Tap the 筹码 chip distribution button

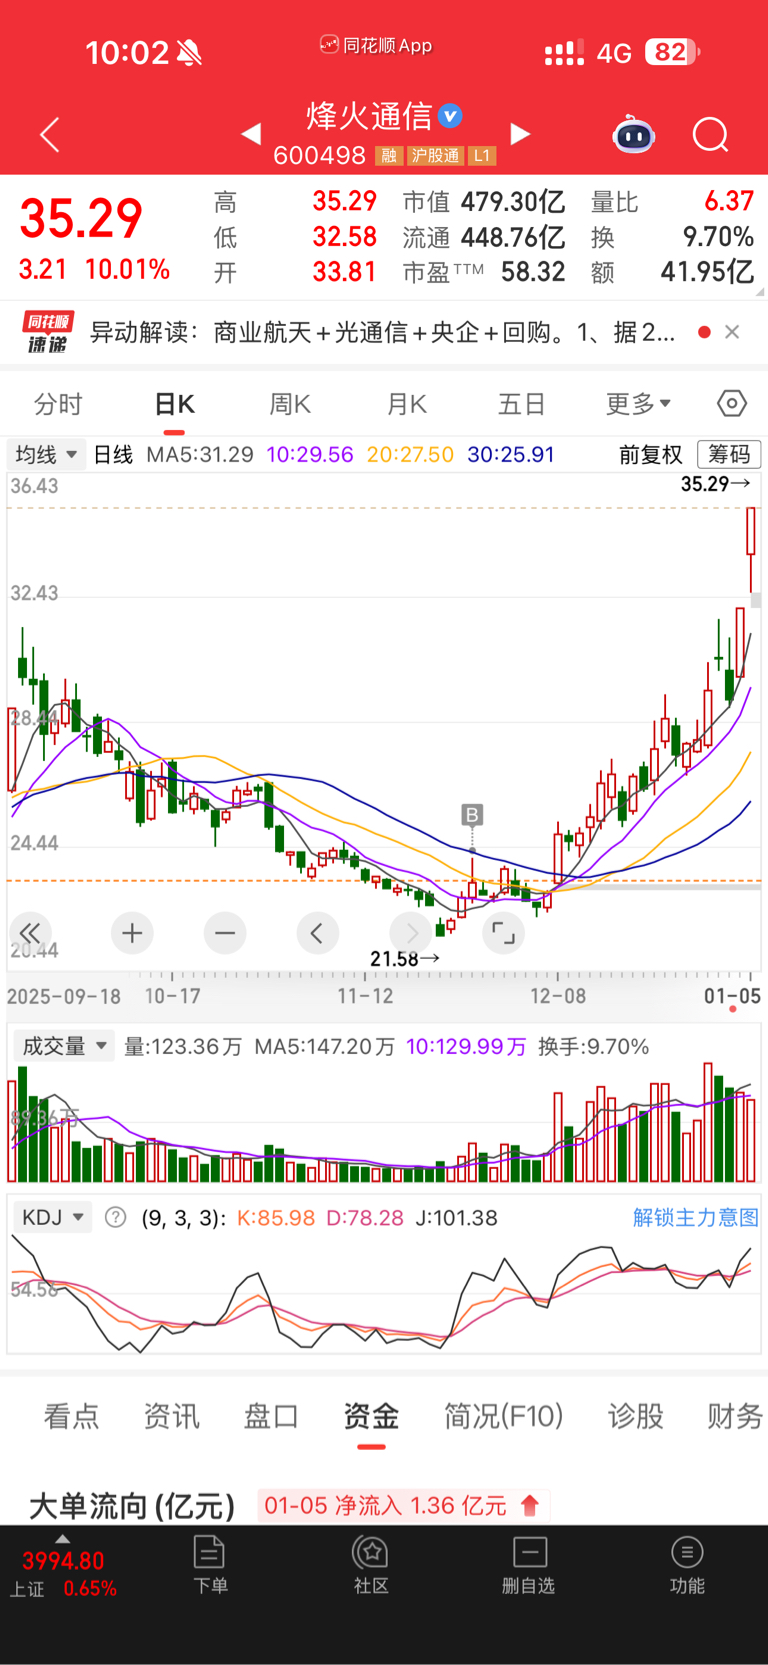pyautogui.click(x=729, y=455)
